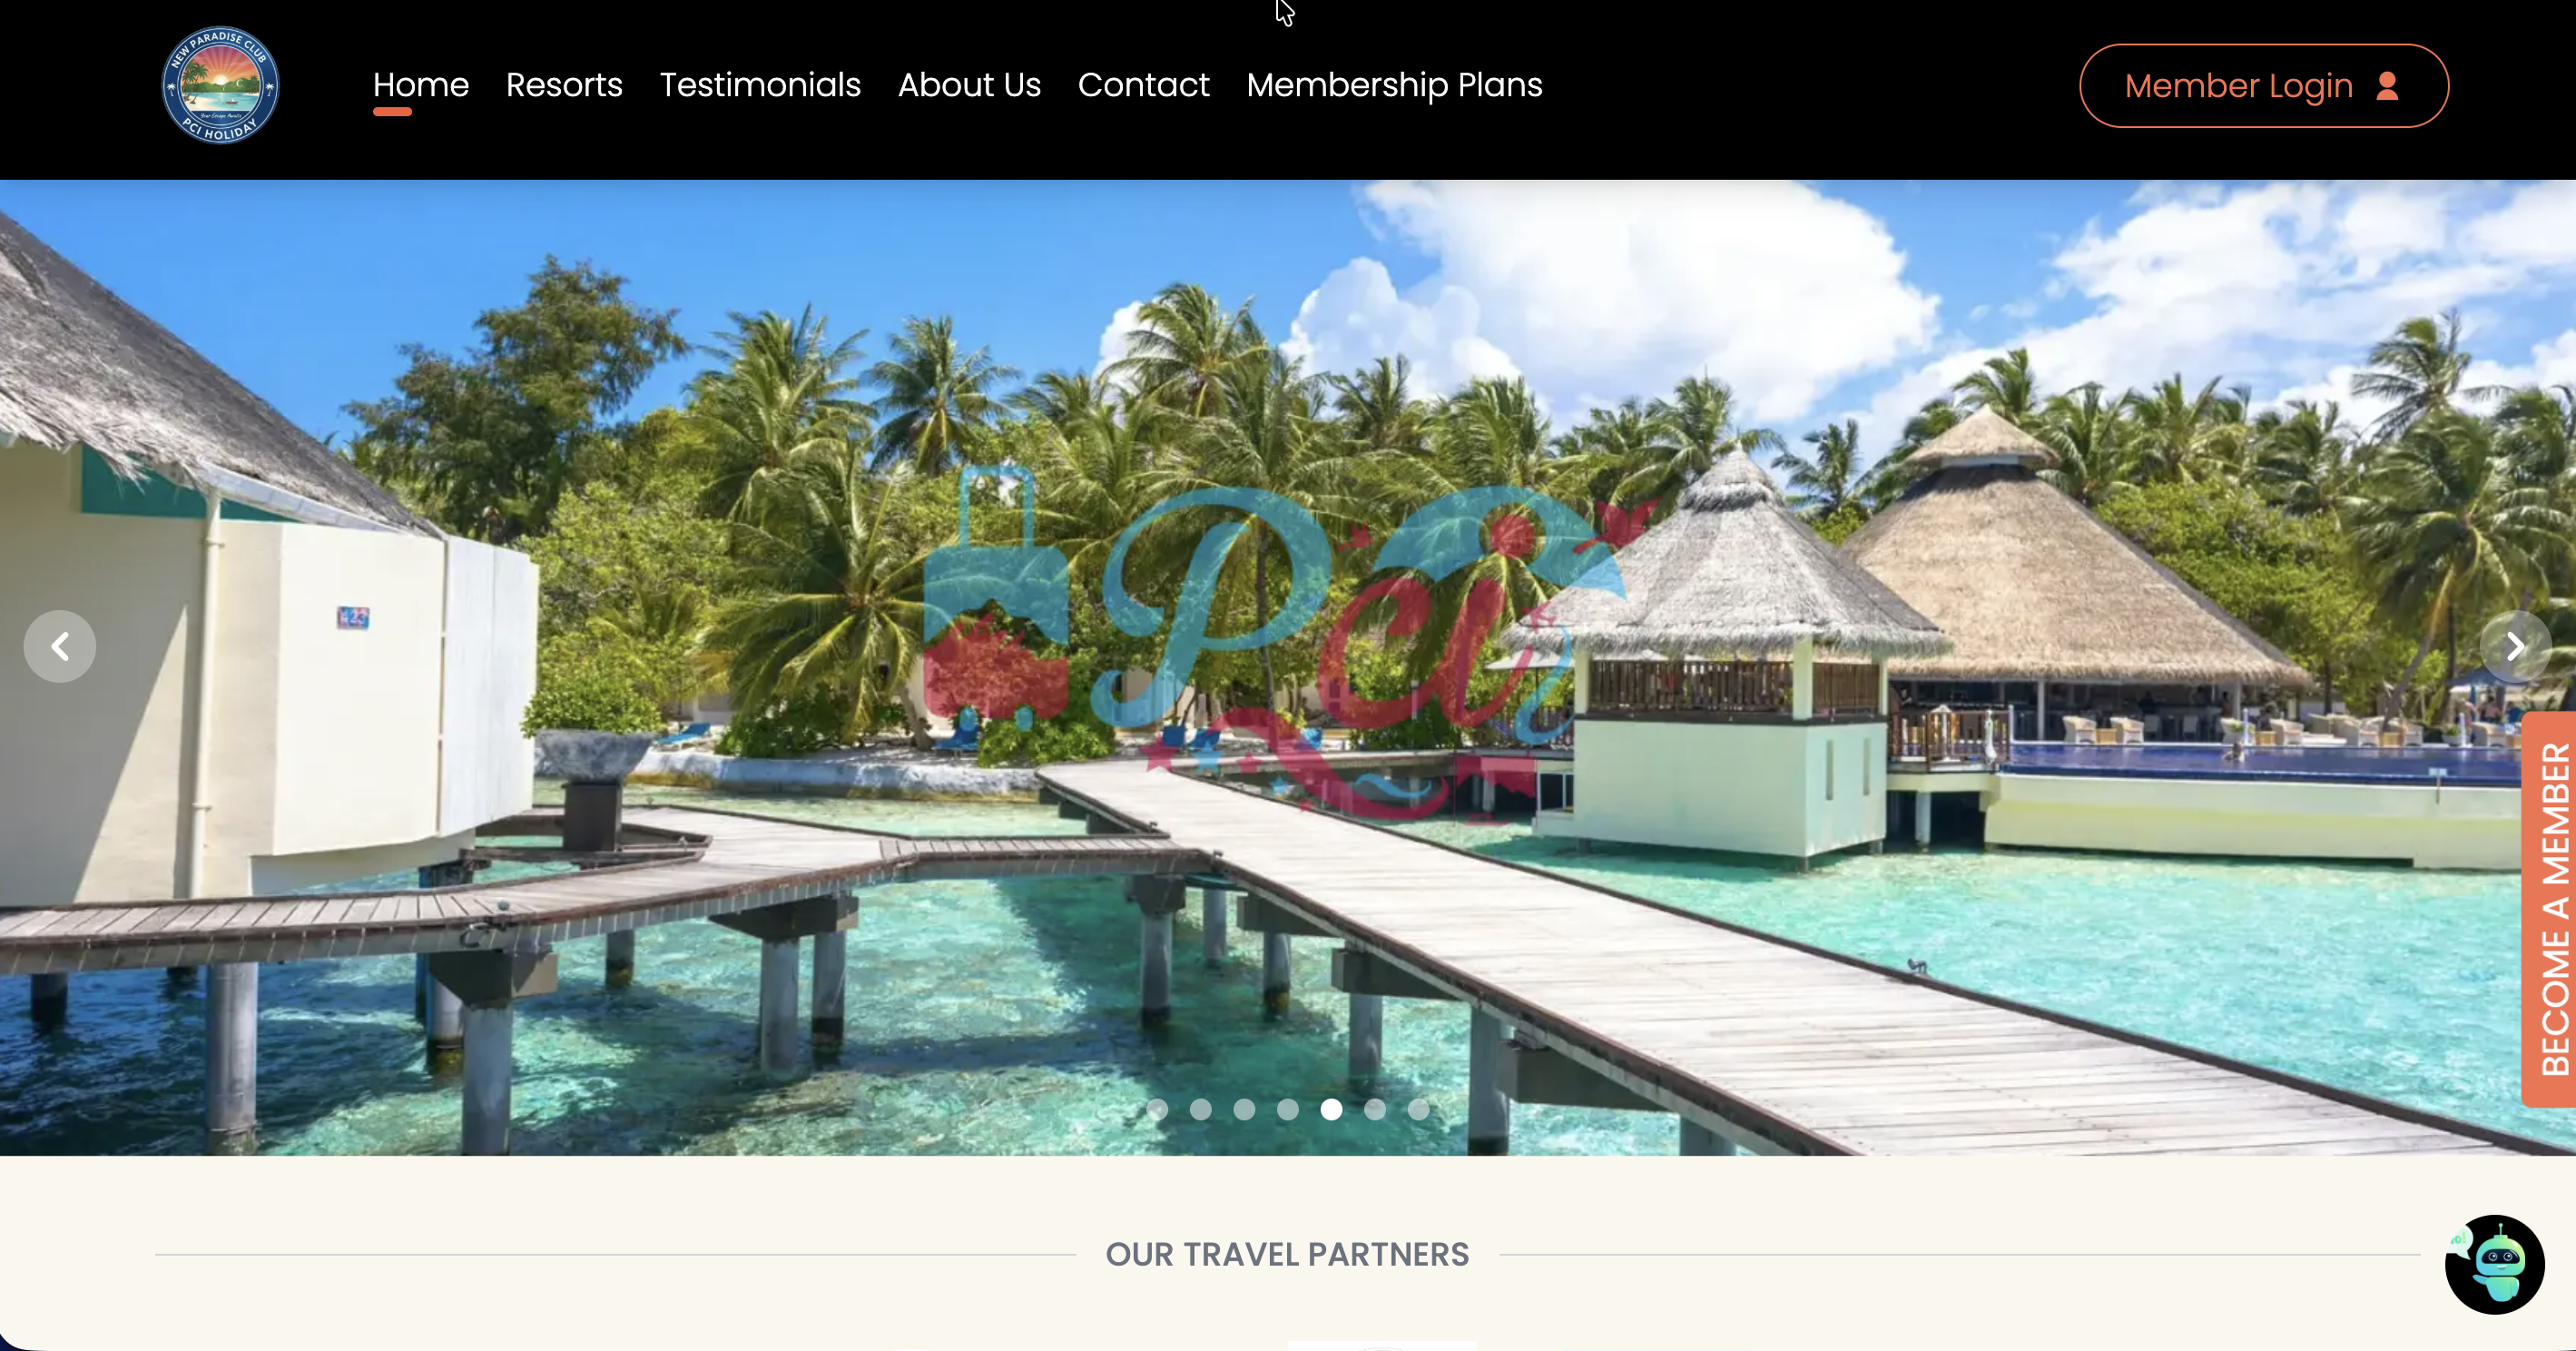Open the chatbot robot assistant
Viewport: 2576px width, 1351px height.
pyautogui.click(x=2494, y=1264)
